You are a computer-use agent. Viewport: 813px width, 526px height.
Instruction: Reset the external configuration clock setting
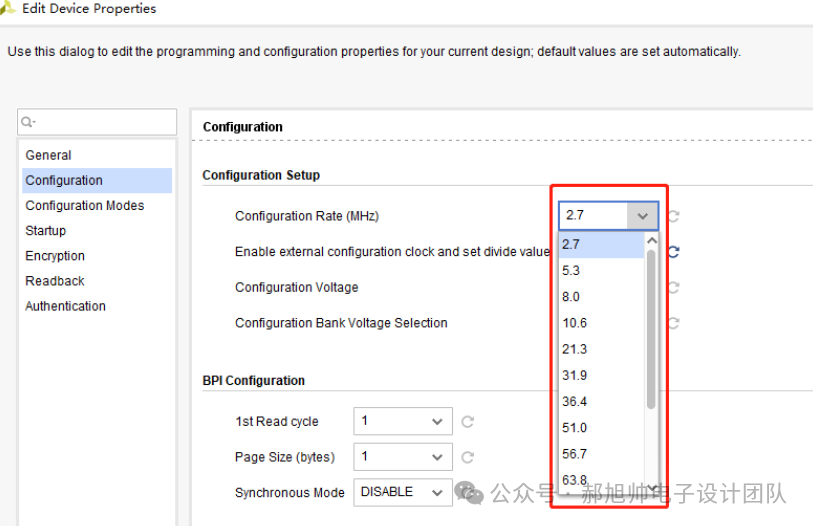pyautogui.click(x=674, y=252)
